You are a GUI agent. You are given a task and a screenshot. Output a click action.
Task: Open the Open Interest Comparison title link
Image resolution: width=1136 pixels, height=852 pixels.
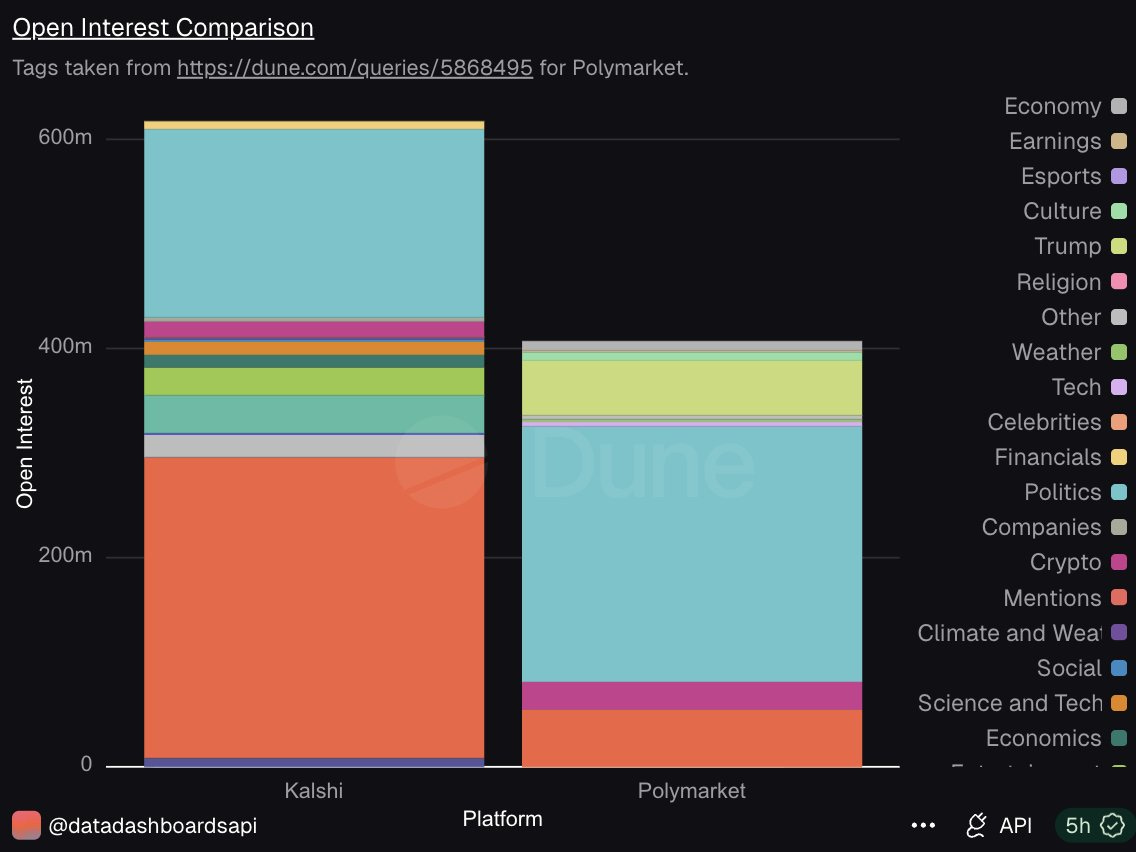pos(163,28)
